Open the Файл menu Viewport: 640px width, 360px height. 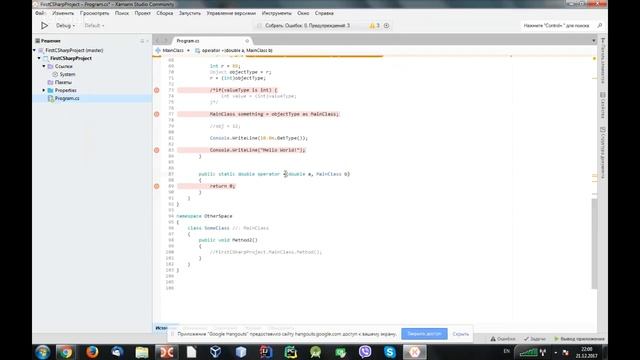(x=40, y=13)
